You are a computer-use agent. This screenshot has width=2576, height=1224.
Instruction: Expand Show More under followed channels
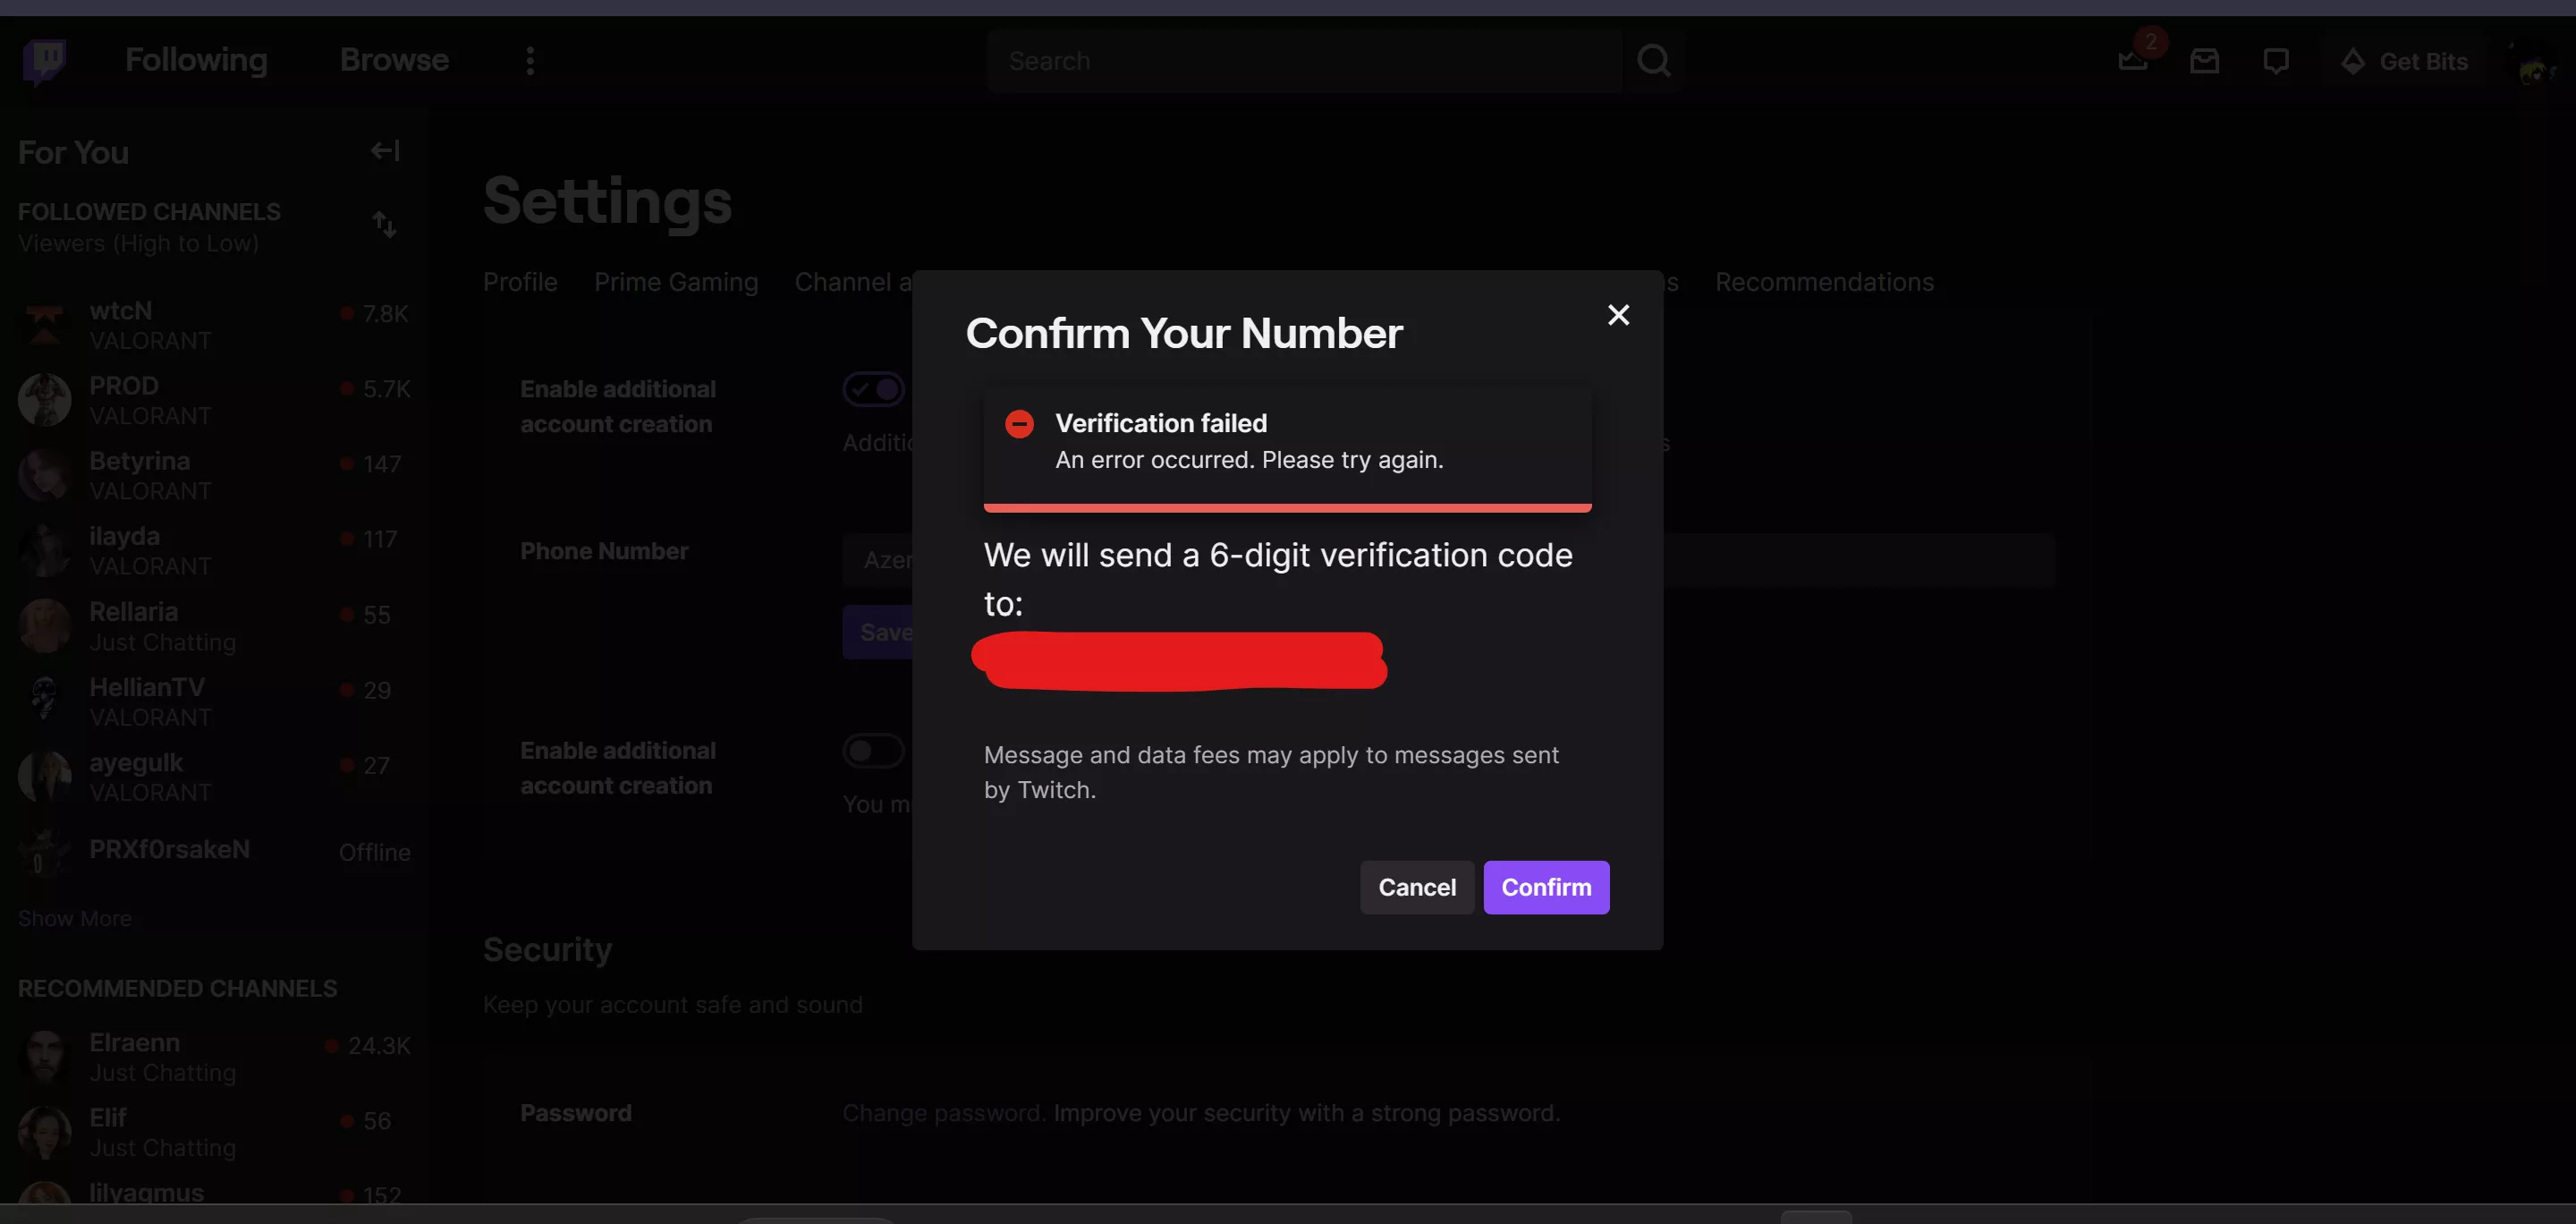tap(75, 918)
